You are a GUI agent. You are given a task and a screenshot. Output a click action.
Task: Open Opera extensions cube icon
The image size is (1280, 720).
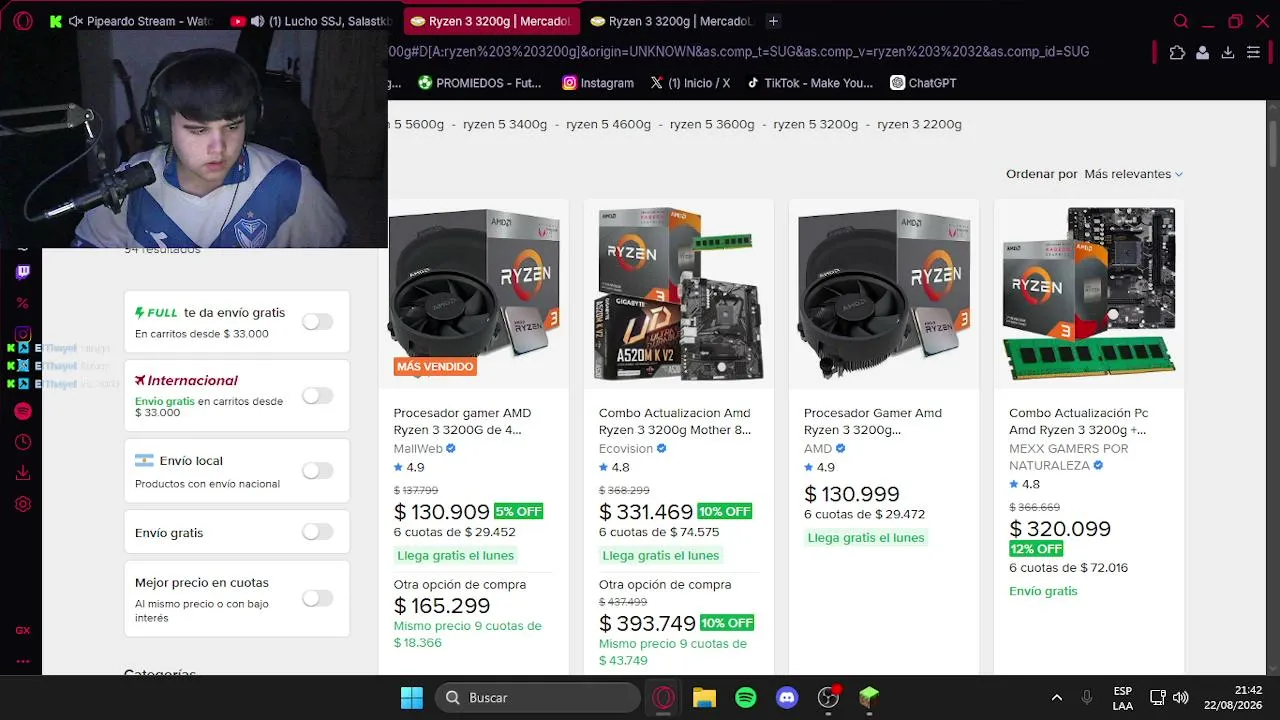click(x=1177, y=52)
